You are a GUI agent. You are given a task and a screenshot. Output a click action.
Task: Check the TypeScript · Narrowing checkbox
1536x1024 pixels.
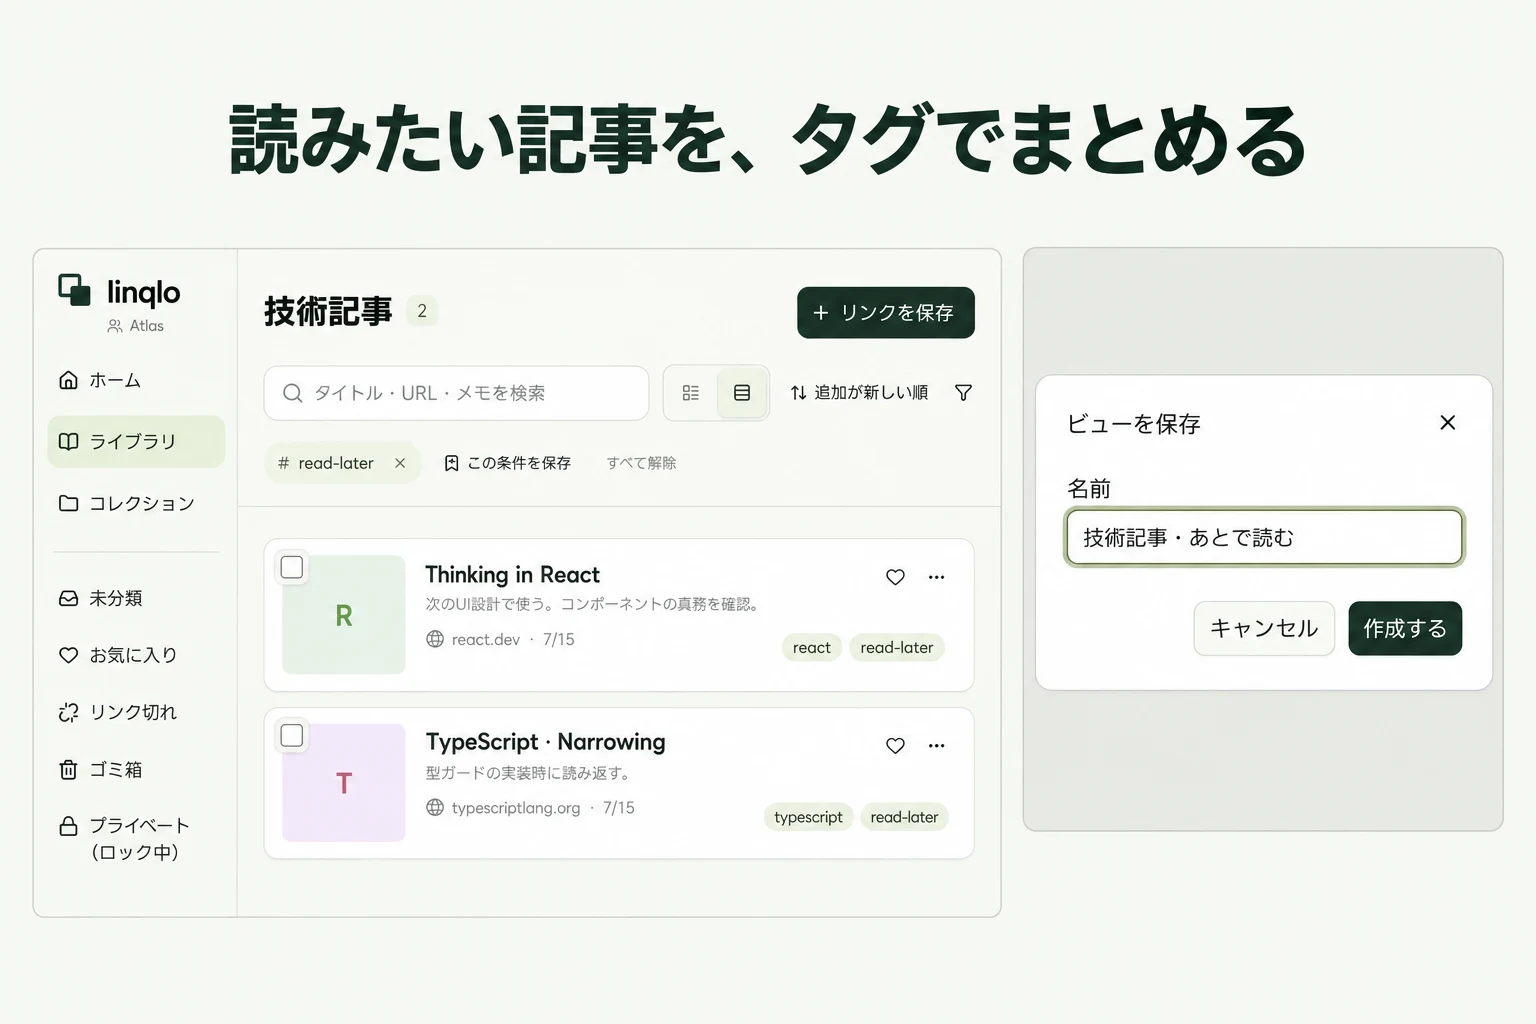tap(292, 735)
